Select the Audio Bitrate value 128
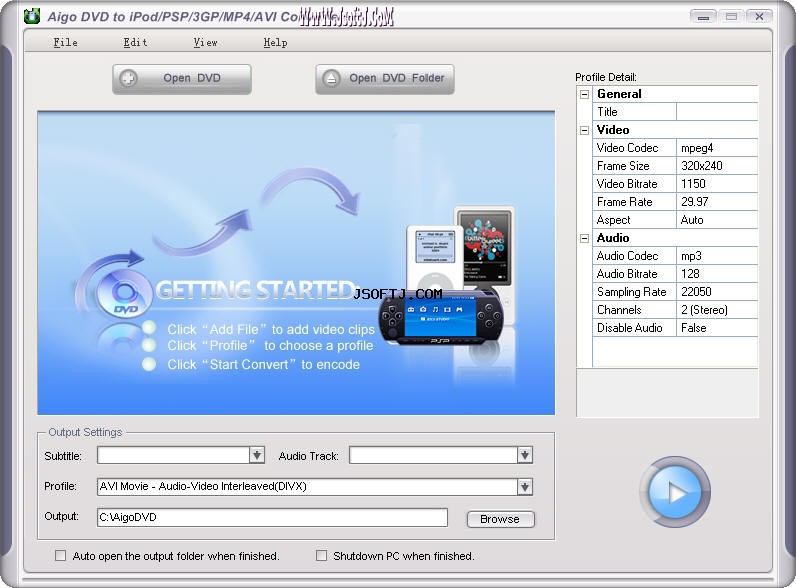The height and width of the screenshot is (588, 796). (x=717, y=274)
